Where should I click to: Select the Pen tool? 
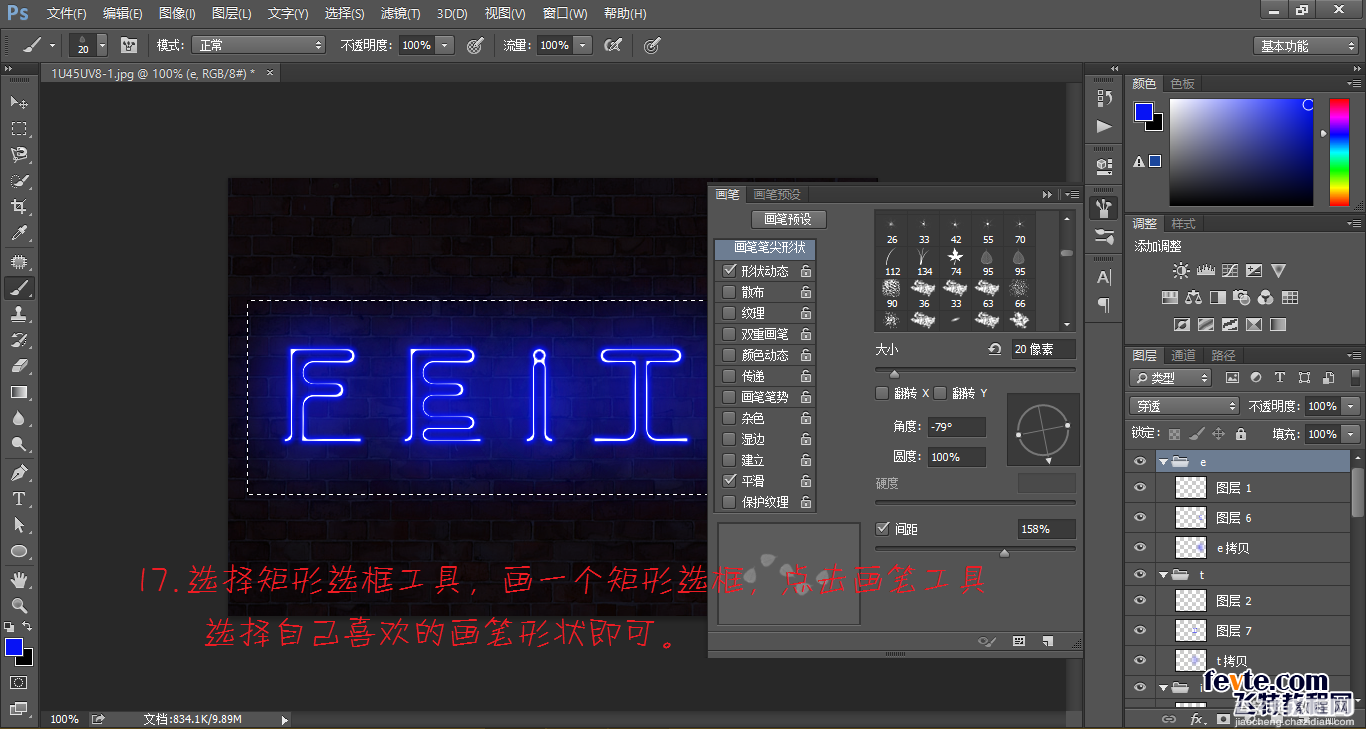point(19,472)
